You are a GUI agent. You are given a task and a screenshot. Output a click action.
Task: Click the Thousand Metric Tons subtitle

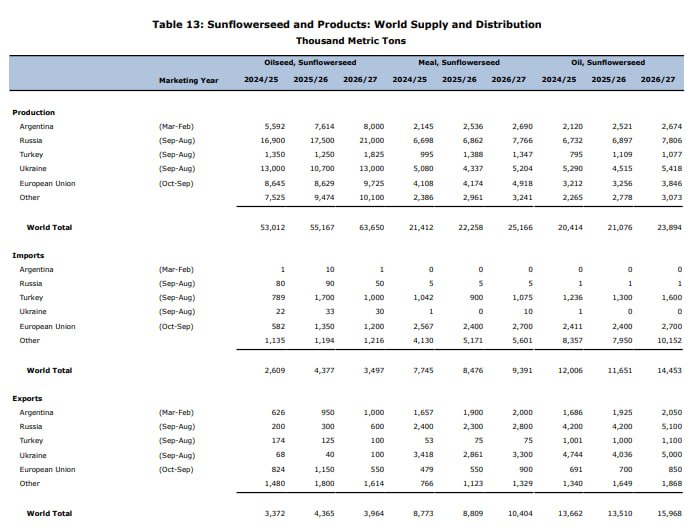click(351, 41)
